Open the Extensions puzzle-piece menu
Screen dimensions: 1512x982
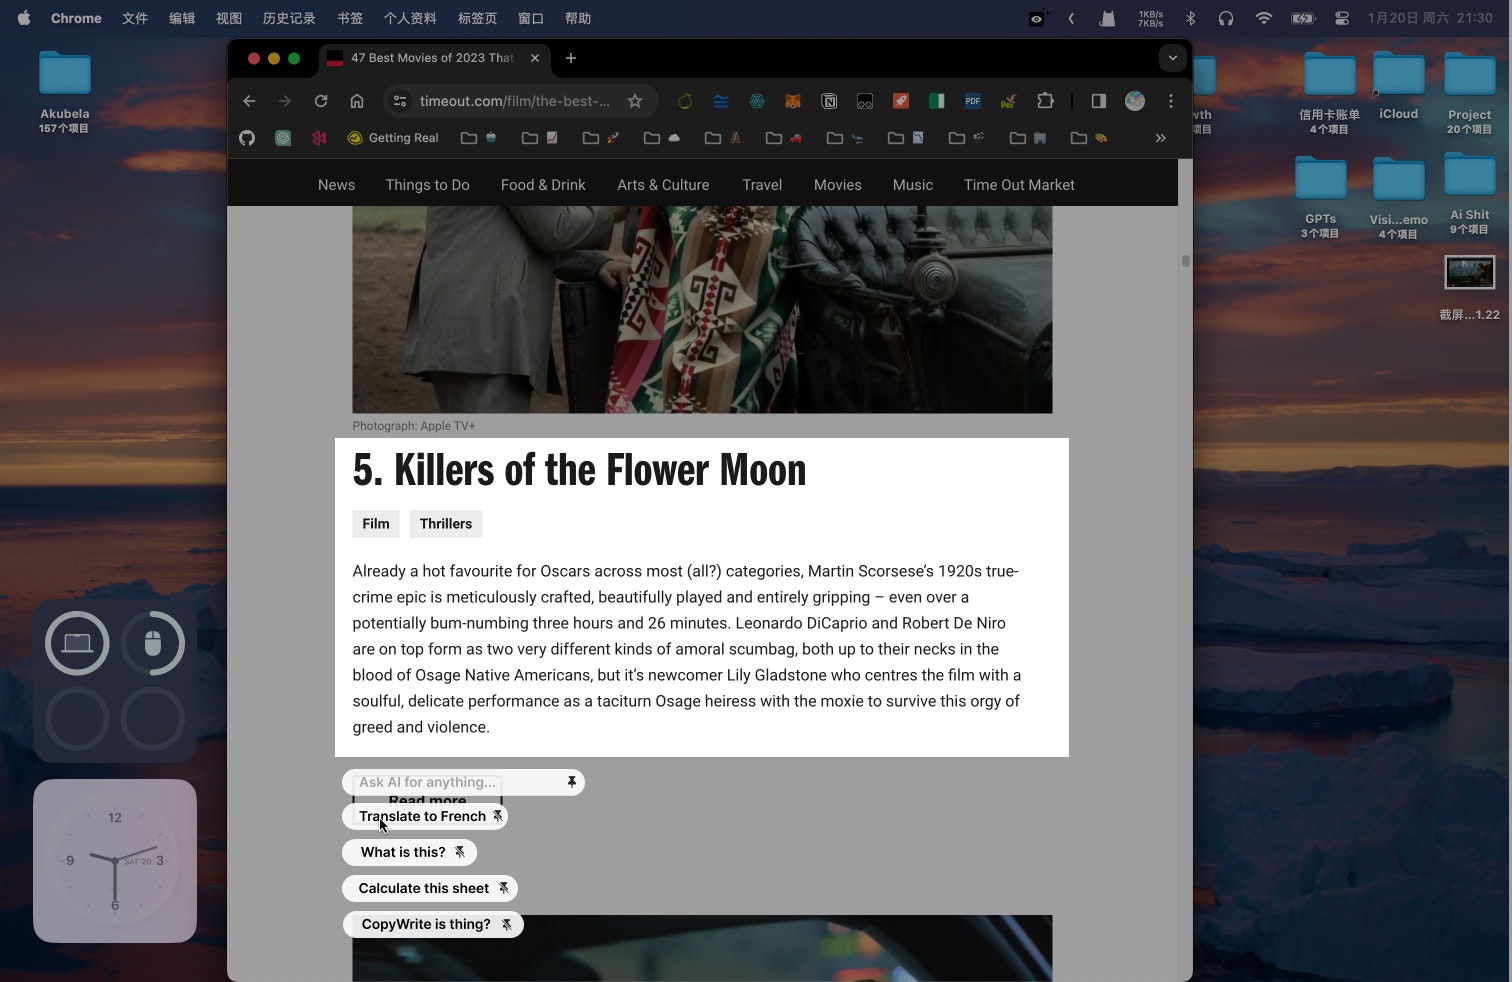point(1045,101)
